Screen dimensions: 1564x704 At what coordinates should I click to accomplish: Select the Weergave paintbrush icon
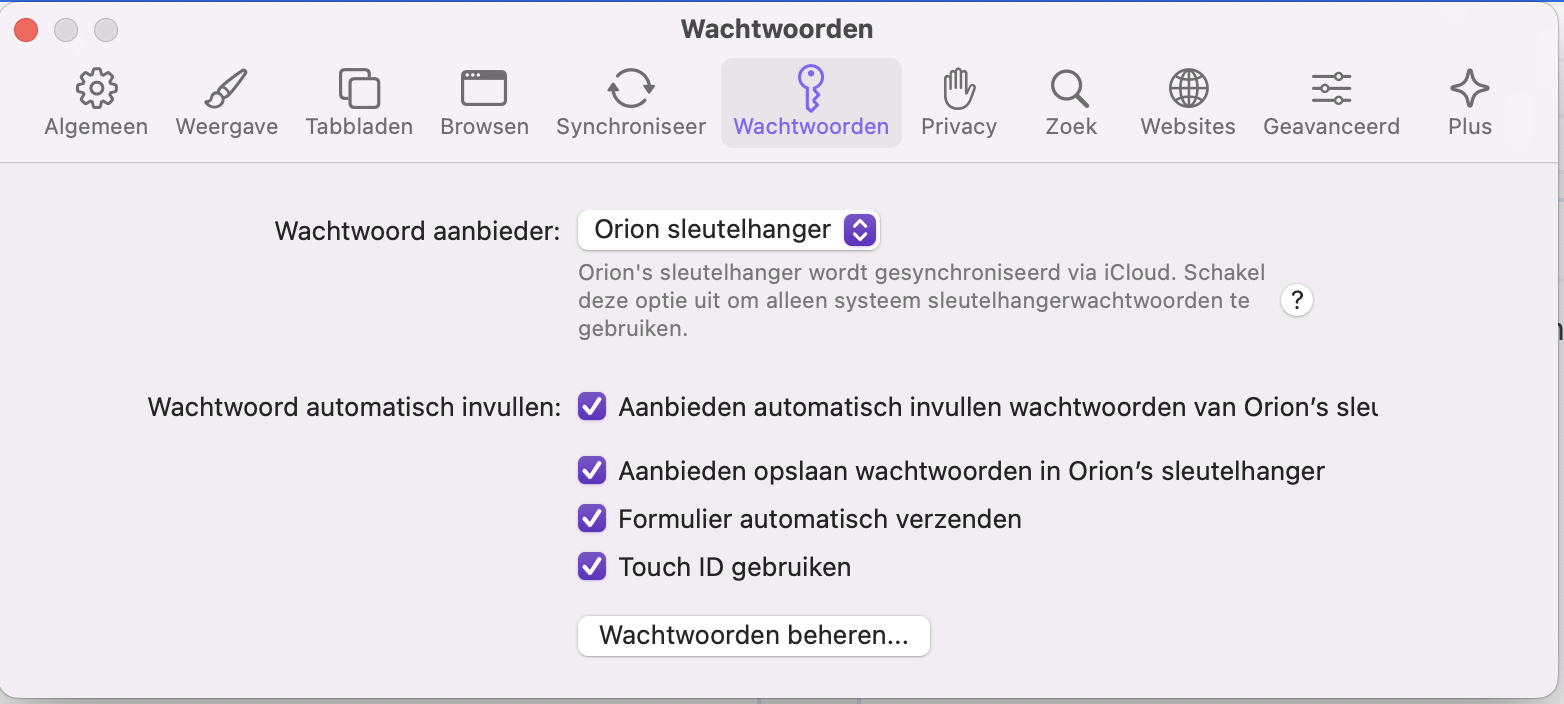coord(226,90)
